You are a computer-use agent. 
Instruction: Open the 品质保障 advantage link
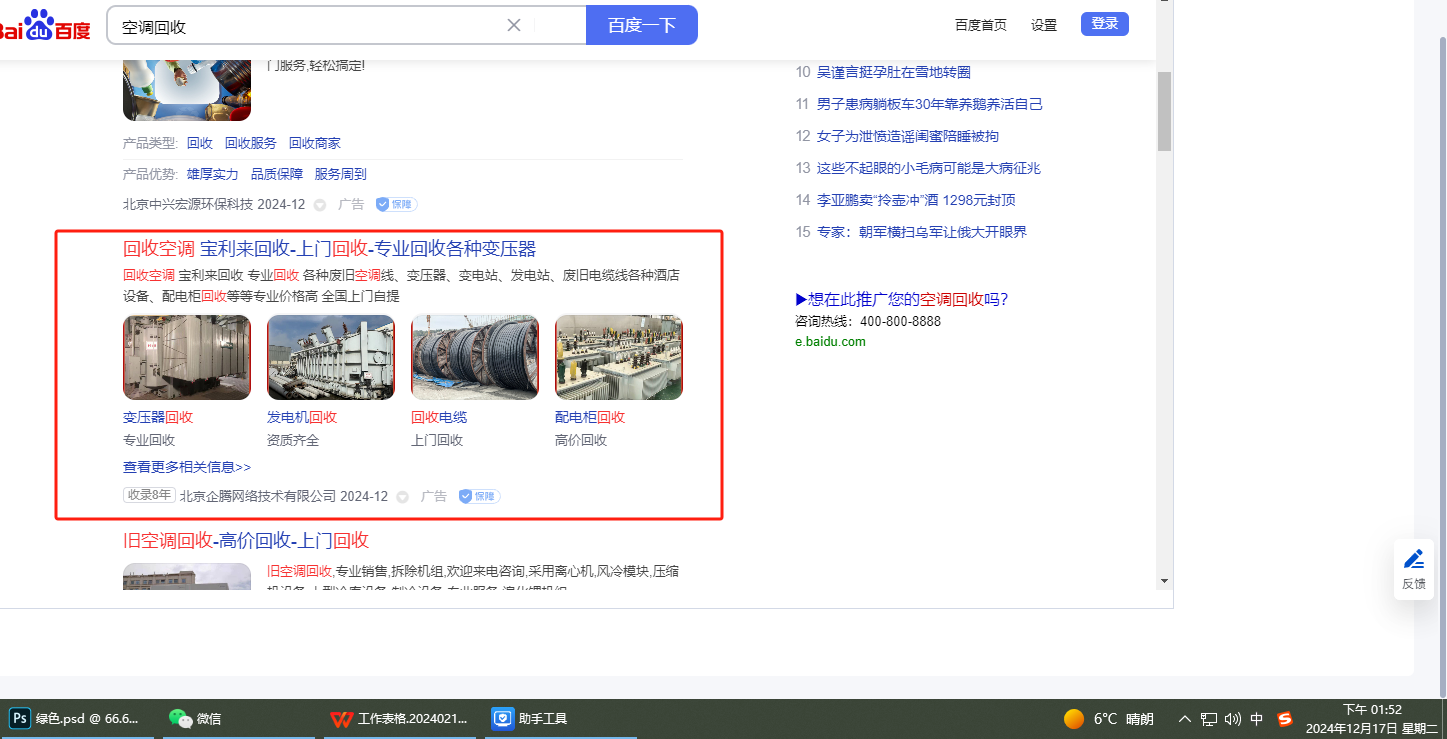277,174
